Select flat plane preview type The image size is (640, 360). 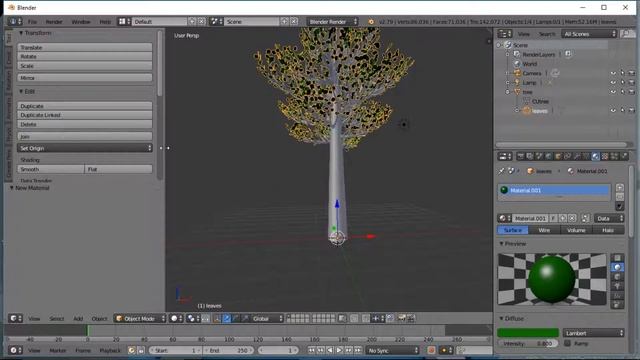[617, 258]
